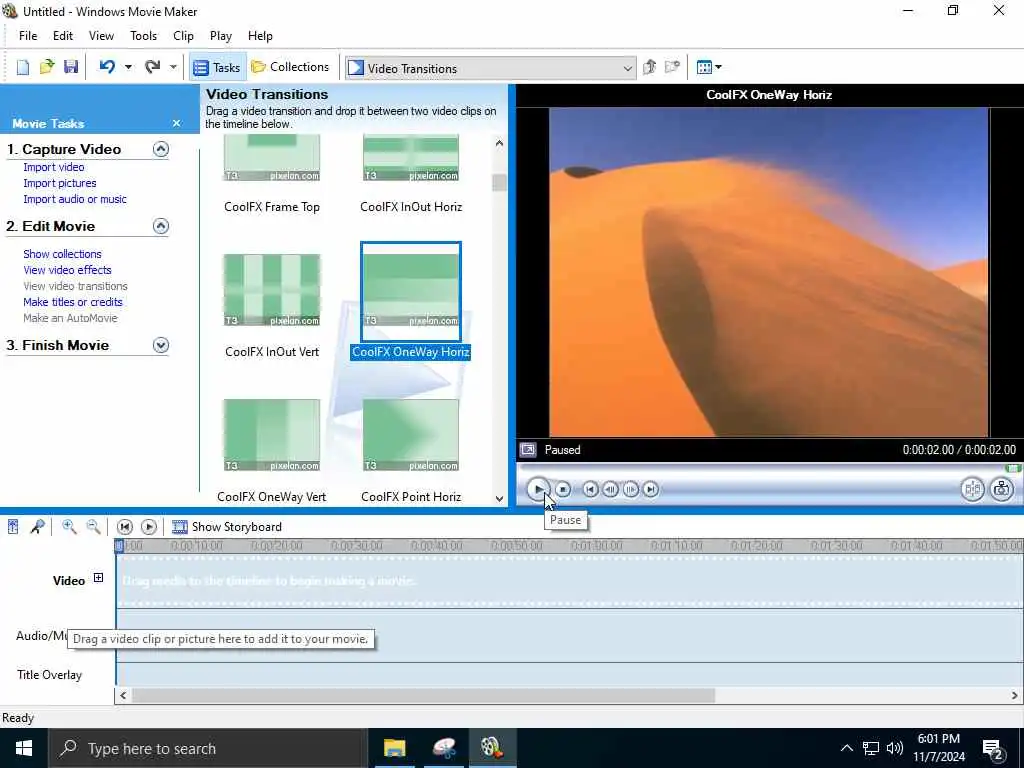The image size is (1024, 768).
Task: Zoom out the timeline
Action: click(x=93, y=526)
